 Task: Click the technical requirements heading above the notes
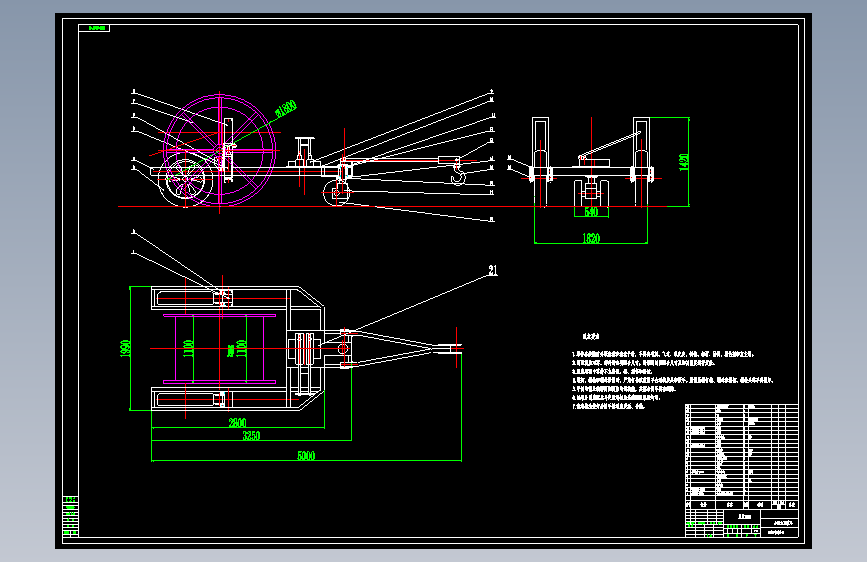591,336
